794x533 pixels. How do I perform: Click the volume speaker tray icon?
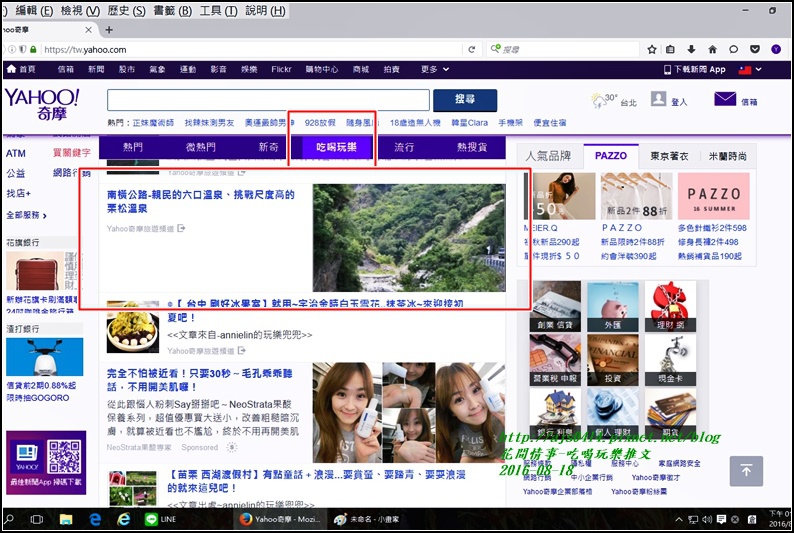click(707, 519)
